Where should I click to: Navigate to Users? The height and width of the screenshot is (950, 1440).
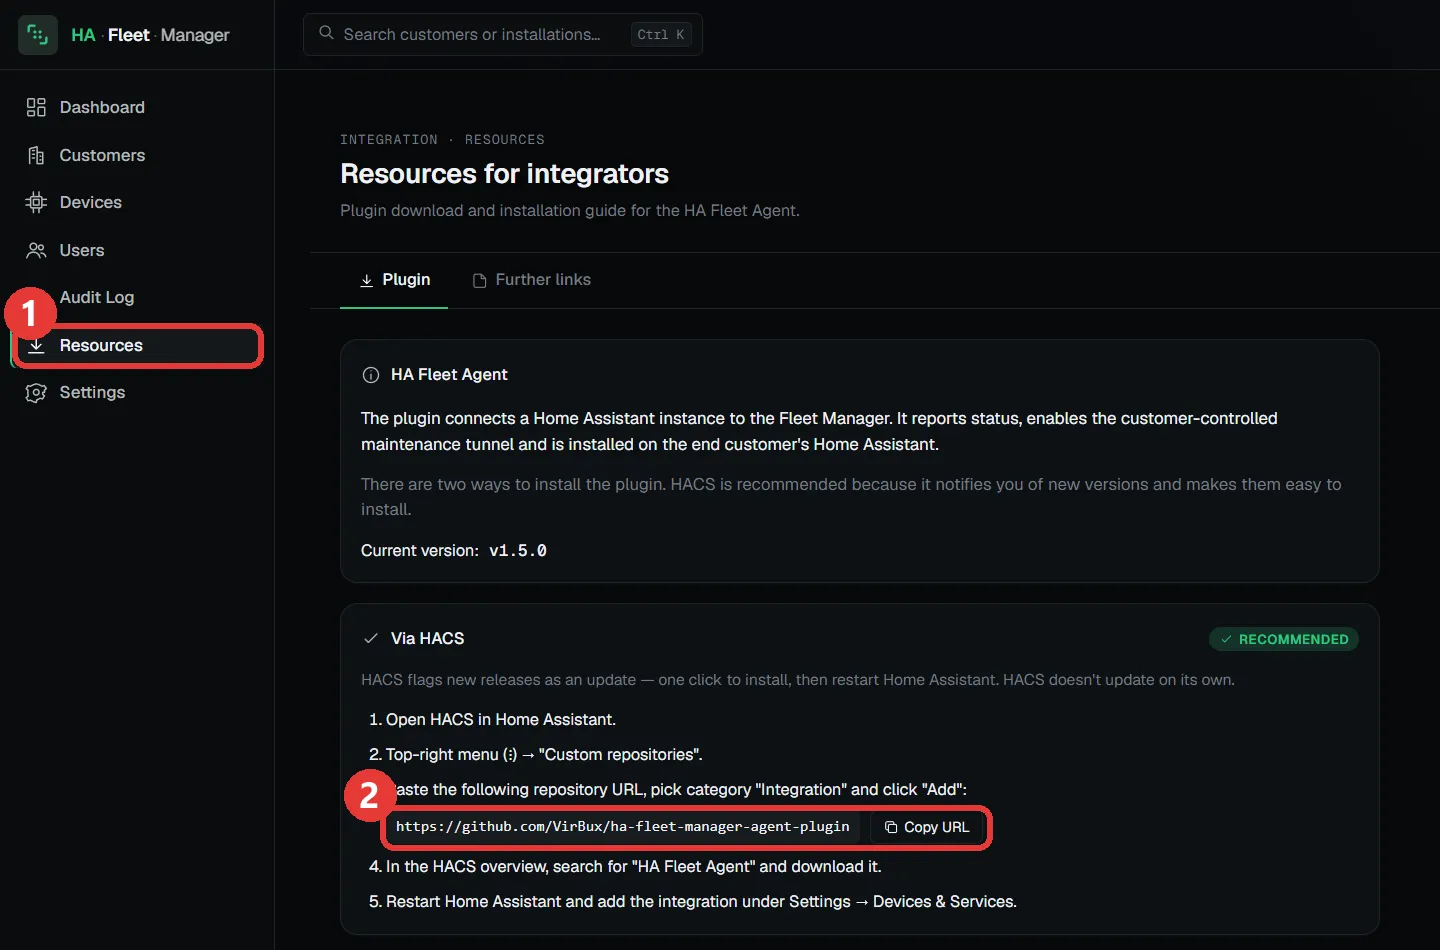tap(137, 250)
